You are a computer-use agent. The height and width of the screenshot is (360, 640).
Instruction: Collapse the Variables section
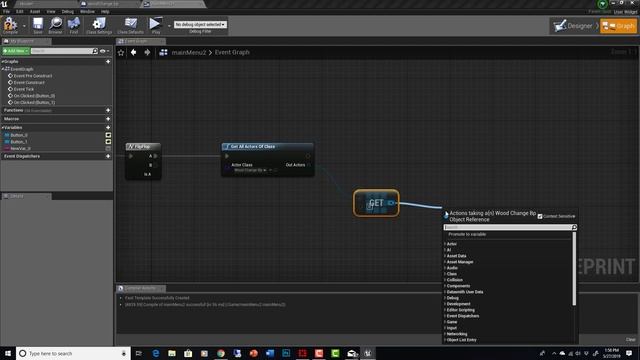point(2,127)
